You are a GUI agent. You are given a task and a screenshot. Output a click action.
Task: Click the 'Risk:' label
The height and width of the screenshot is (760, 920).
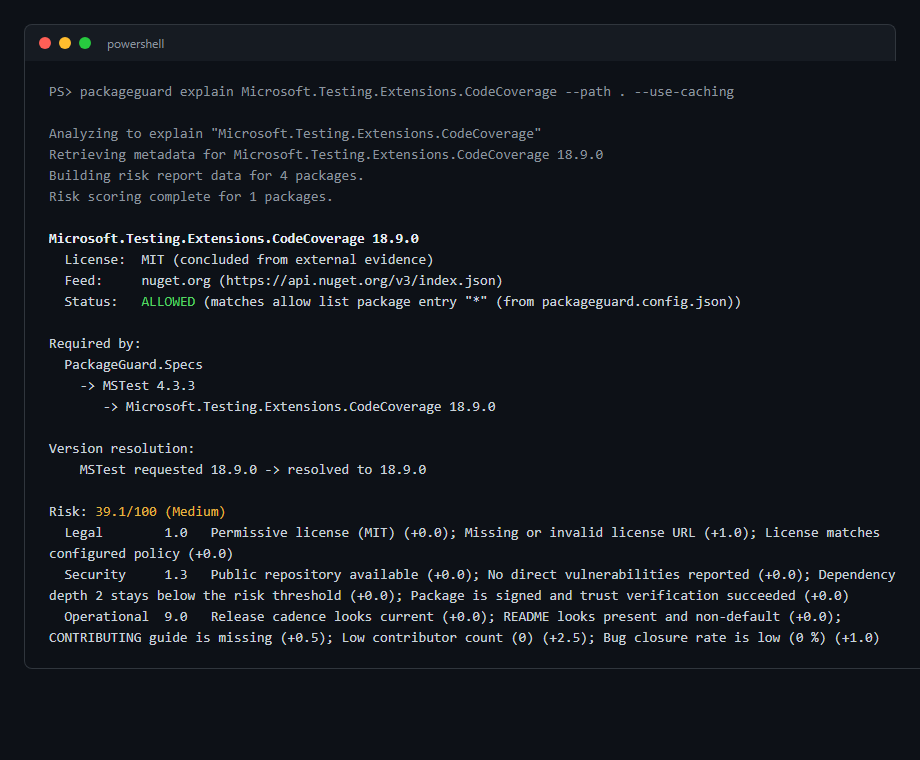pos(68,512)
